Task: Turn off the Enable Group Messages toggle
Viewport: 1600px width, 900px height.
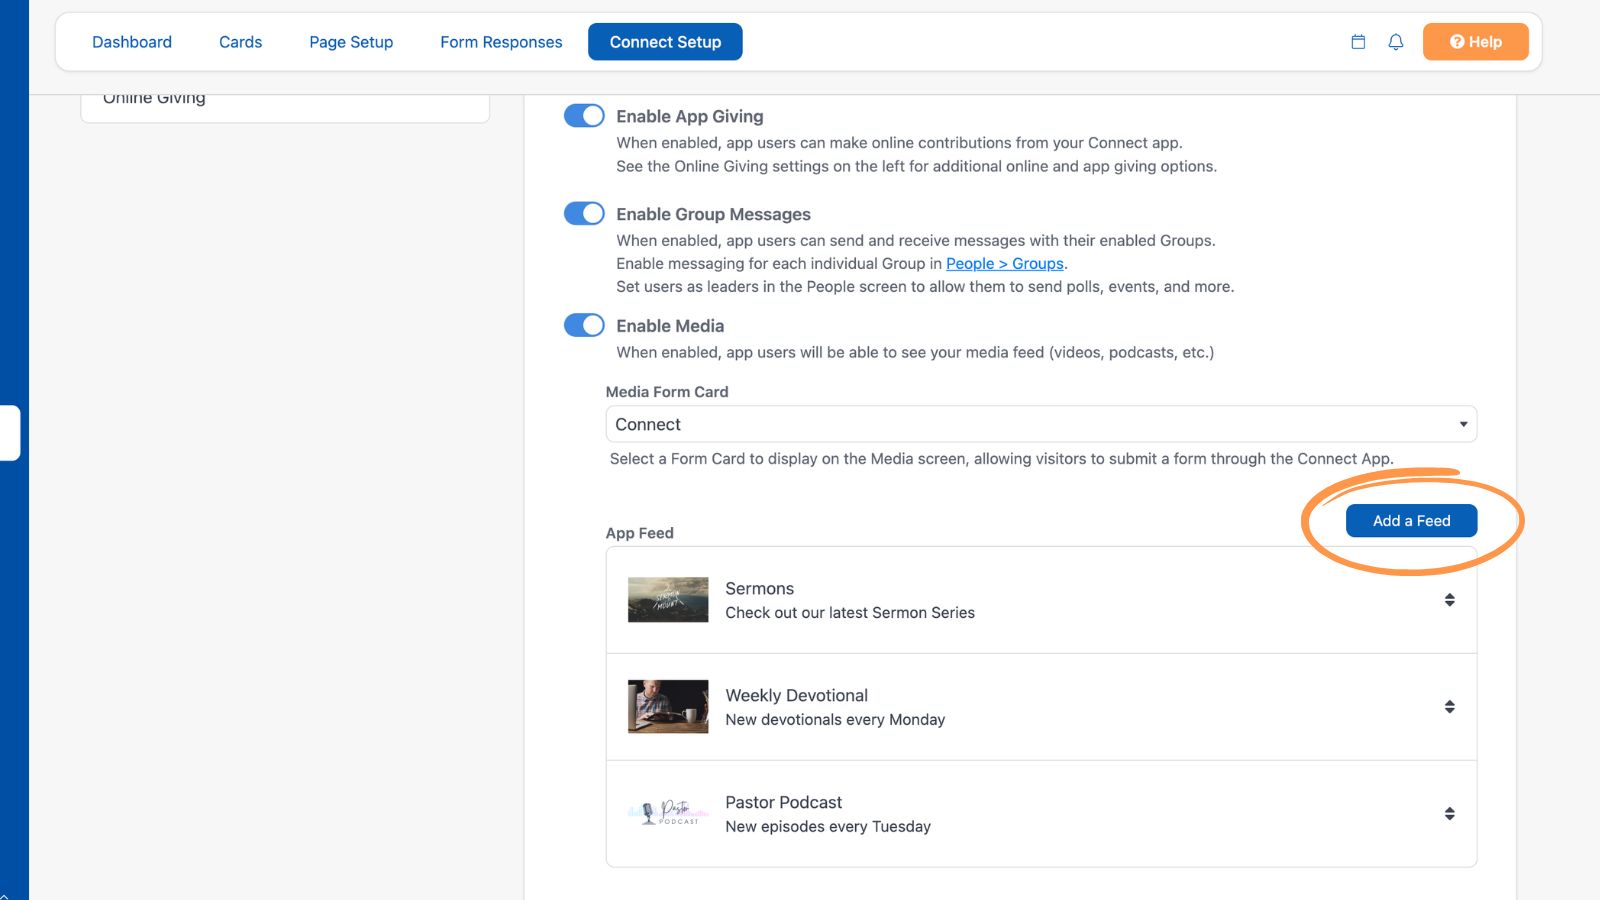Action: [584, 214]
